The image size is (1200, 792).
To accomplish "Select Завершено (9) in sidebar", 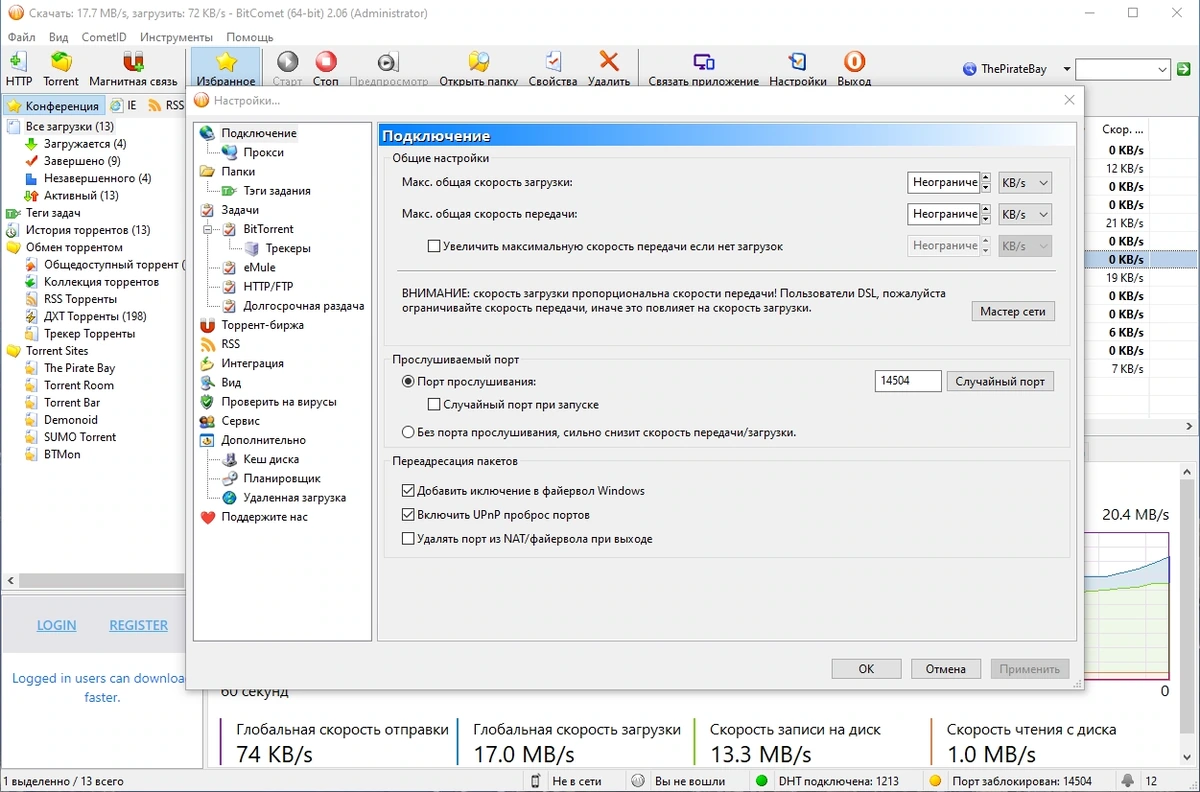I will pos(82,161).
